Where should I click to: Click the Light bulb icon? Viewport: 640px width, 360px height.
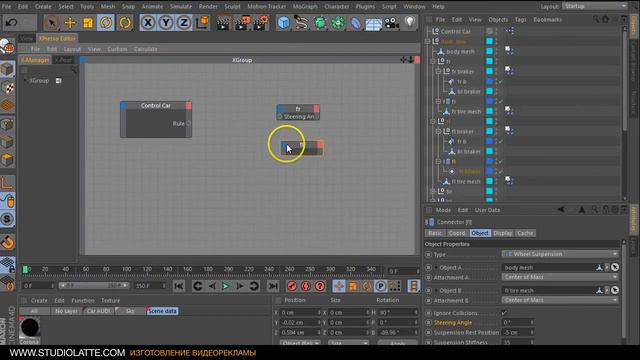tap(410, 22)
